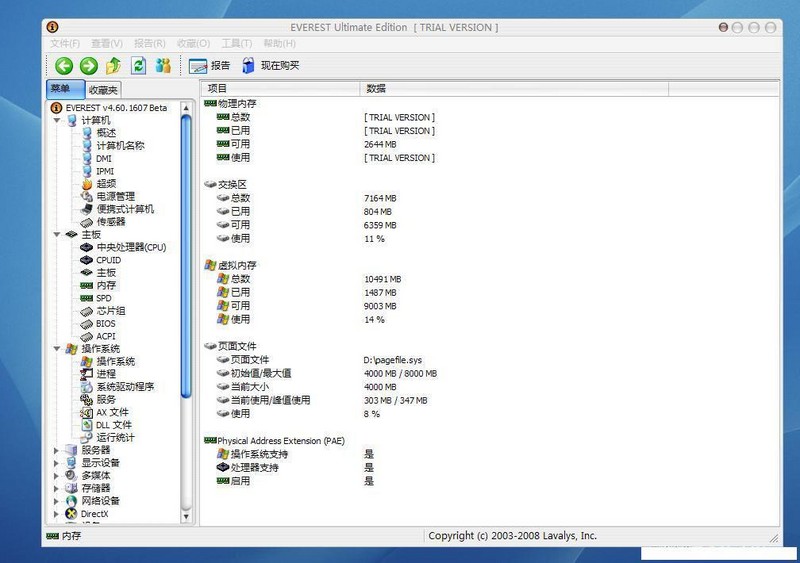Click the 内存 status bar label

(71, 536)
